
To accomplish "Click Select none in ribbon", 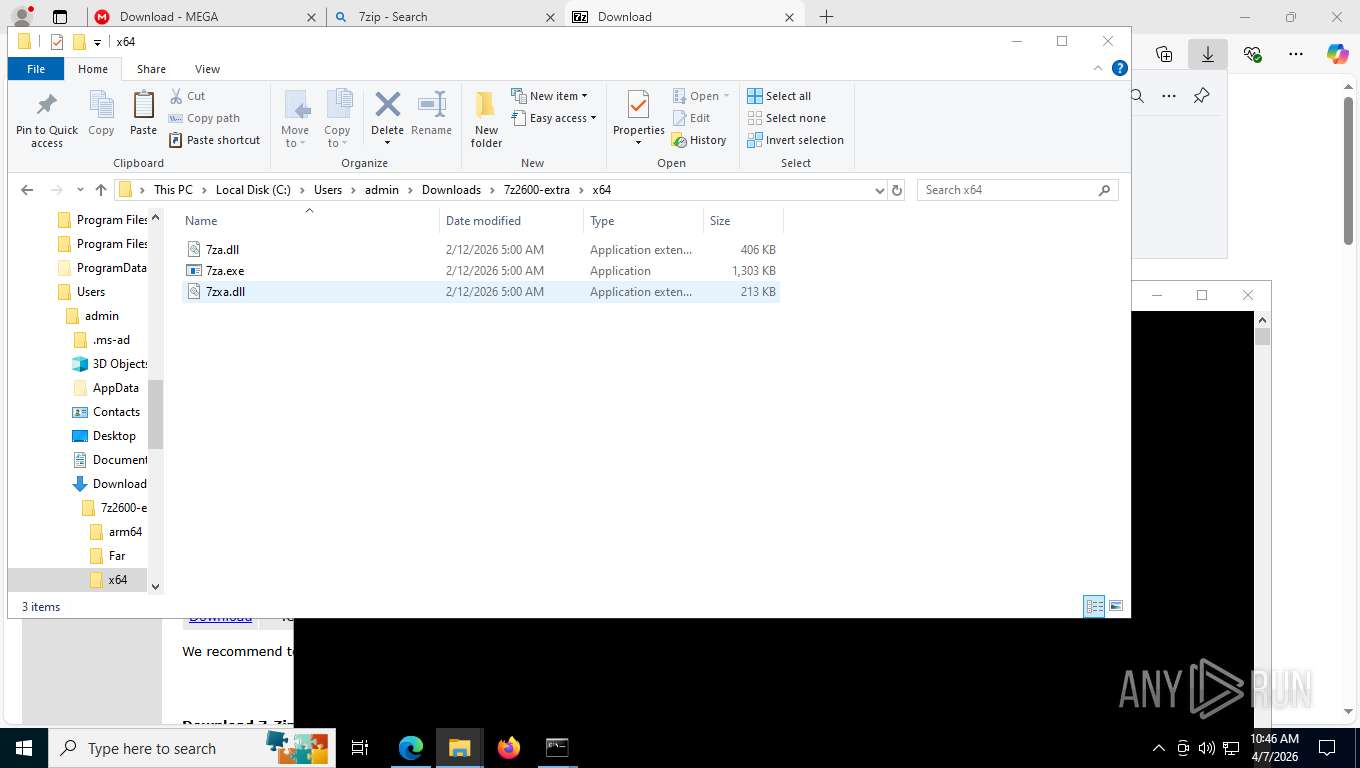I will point(787,118).
